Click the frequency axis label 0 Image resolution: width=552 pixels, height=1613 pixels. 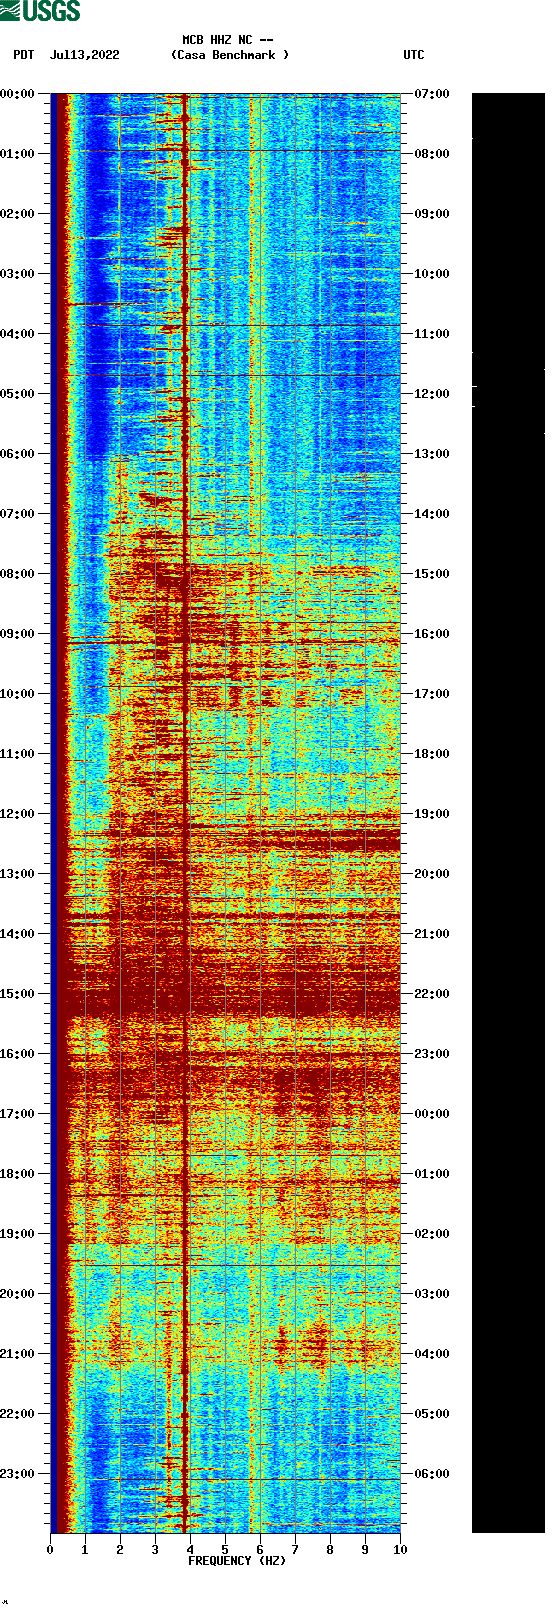50,1550
